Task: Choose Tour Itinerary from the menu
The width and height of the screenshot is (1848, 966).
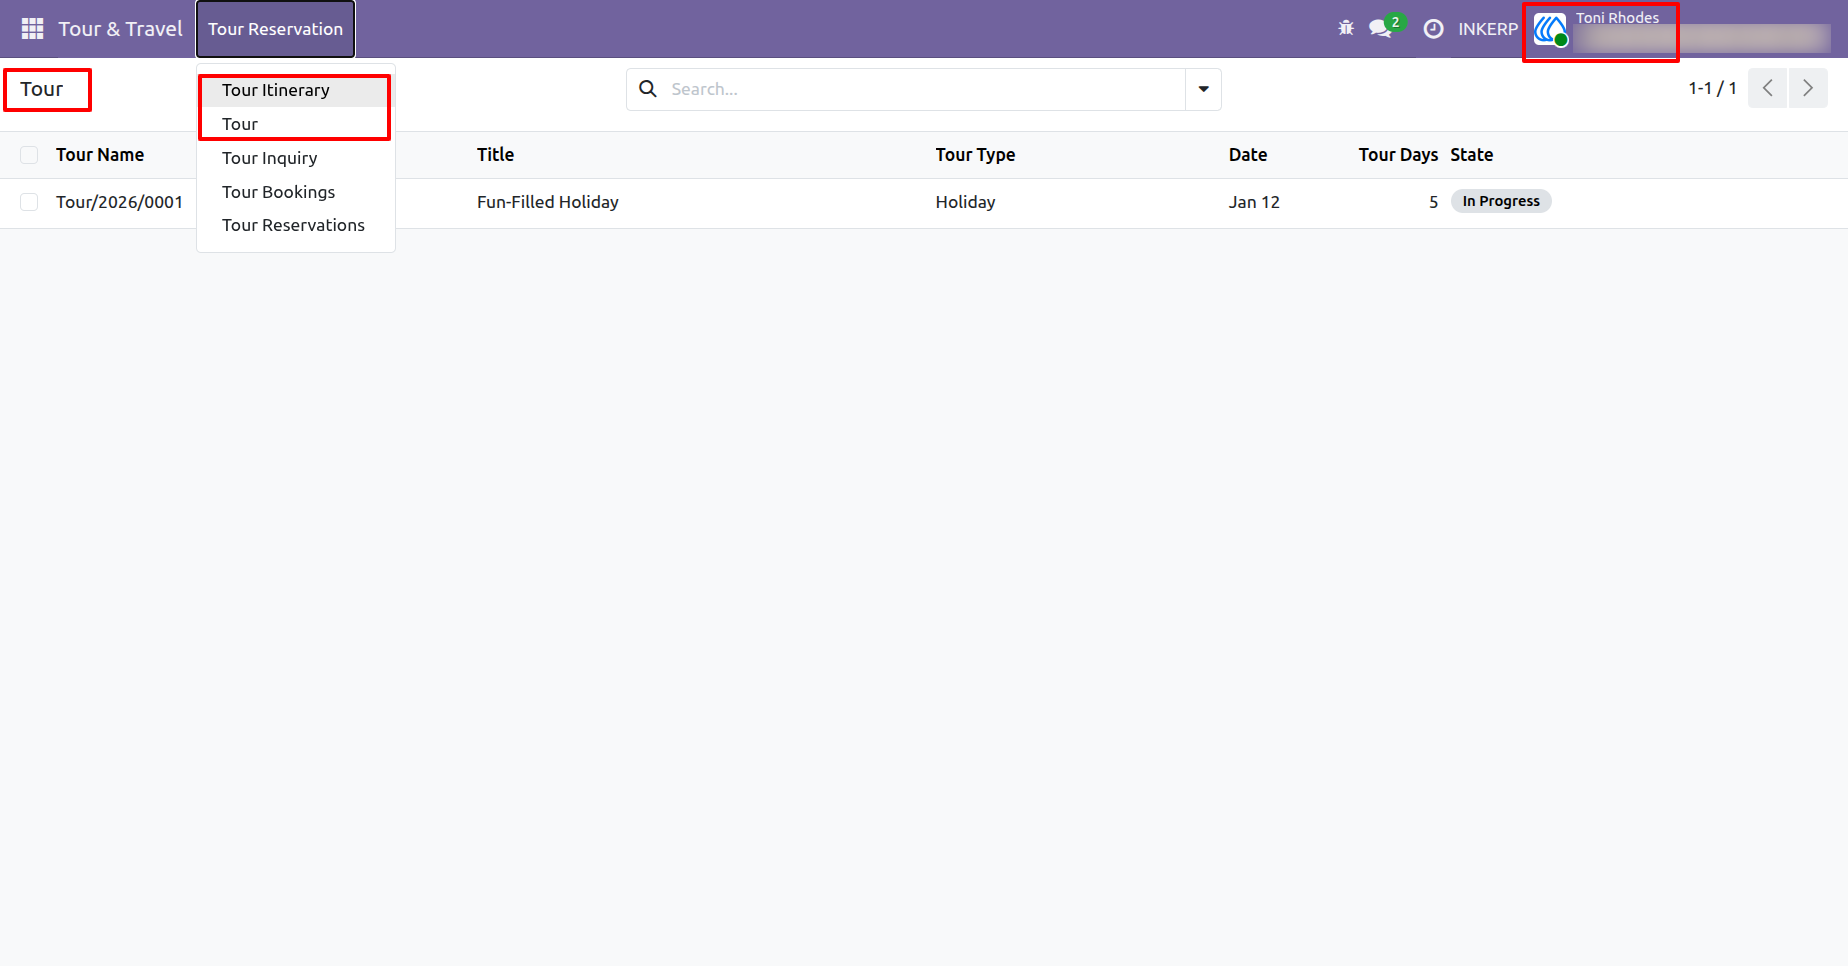Action: click(x=294, y=90)
